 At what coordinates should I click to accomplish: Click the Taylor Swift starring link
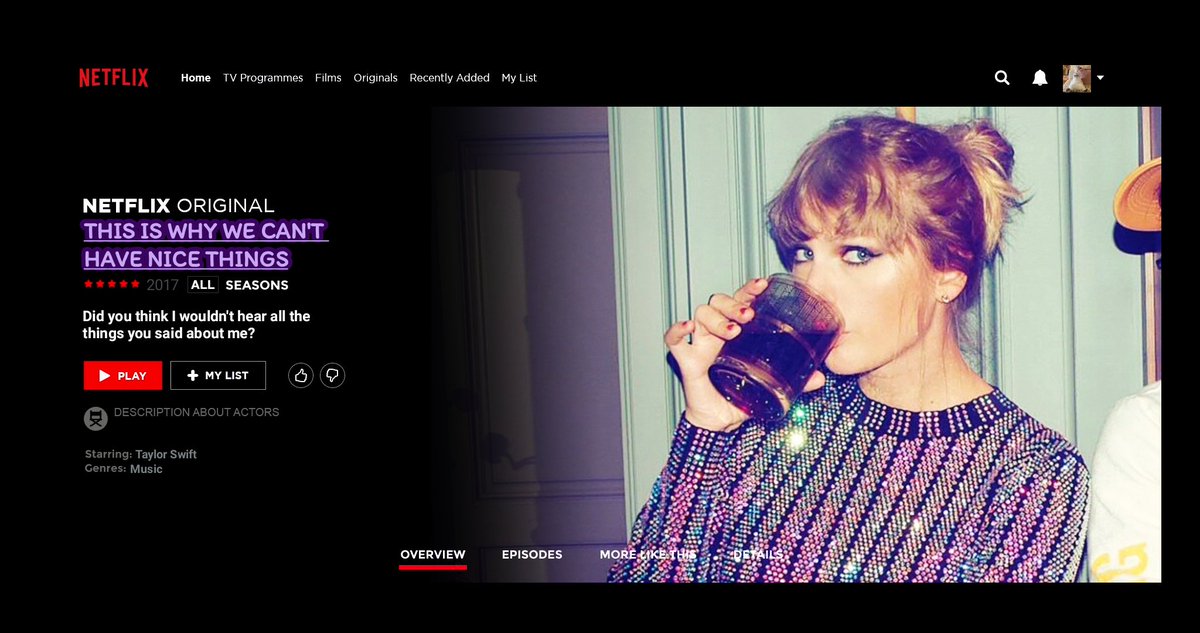(x=166, y=454)
